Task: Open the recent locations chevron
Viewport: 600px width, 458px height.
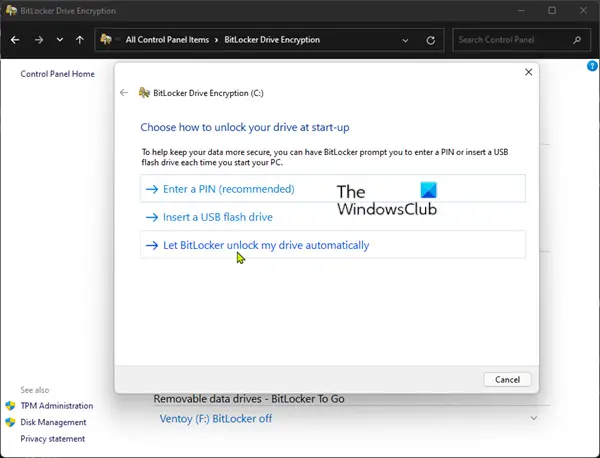Action: (x=60, y=40)
